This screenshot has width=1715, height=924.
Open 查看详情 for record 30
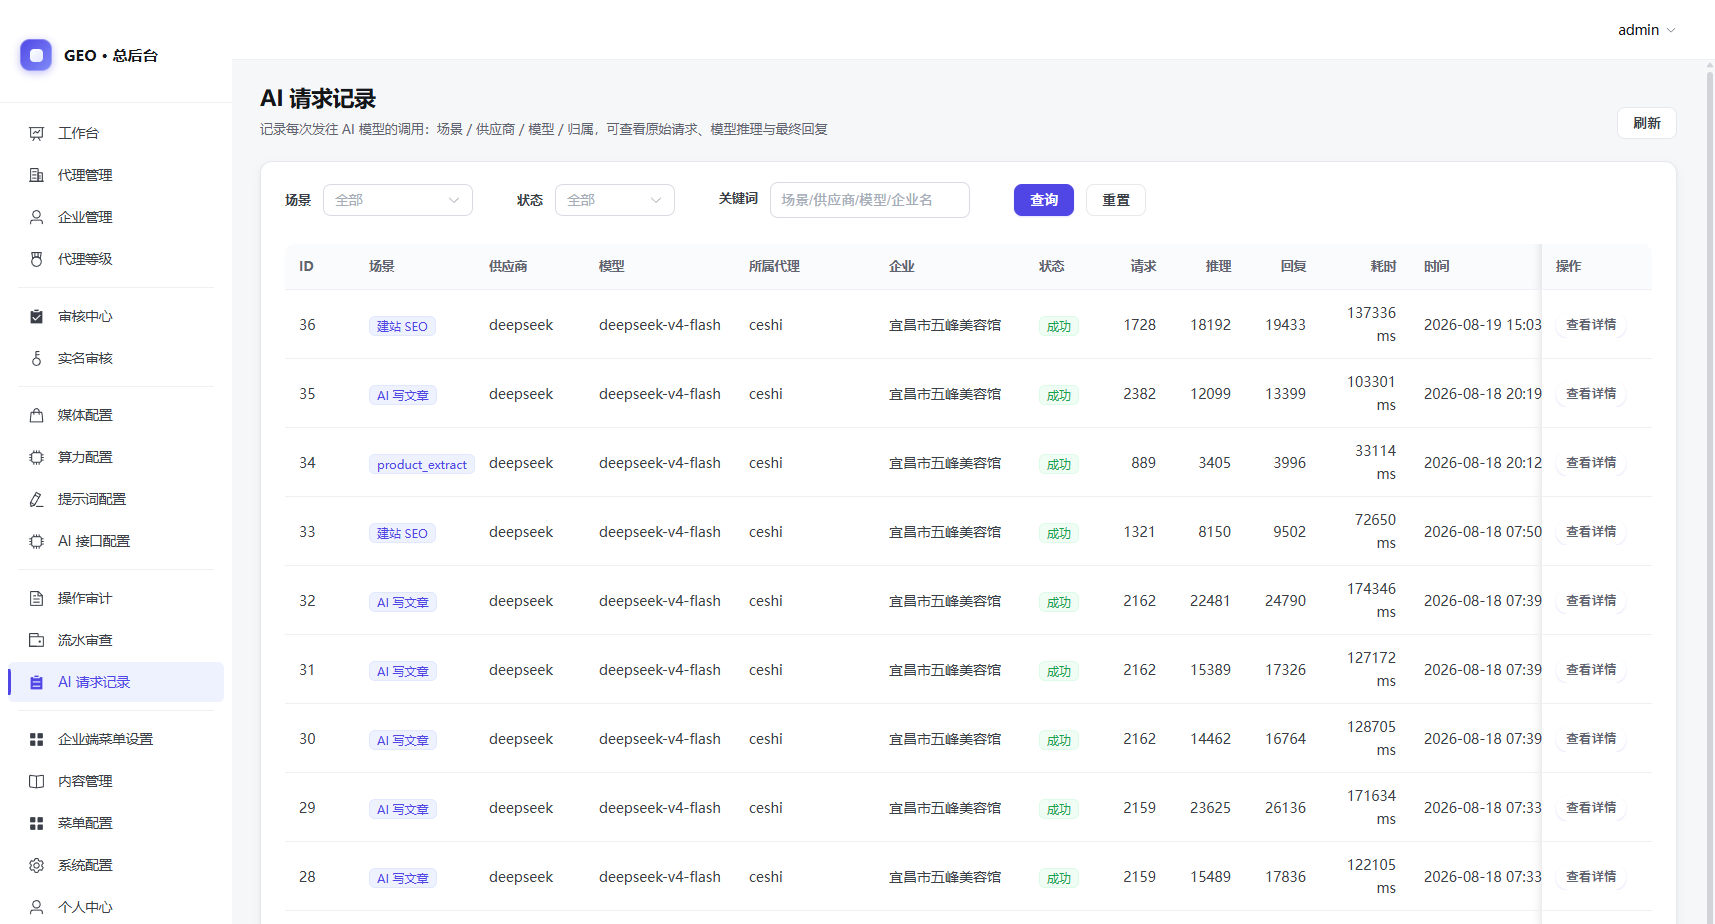[1591, 739]
